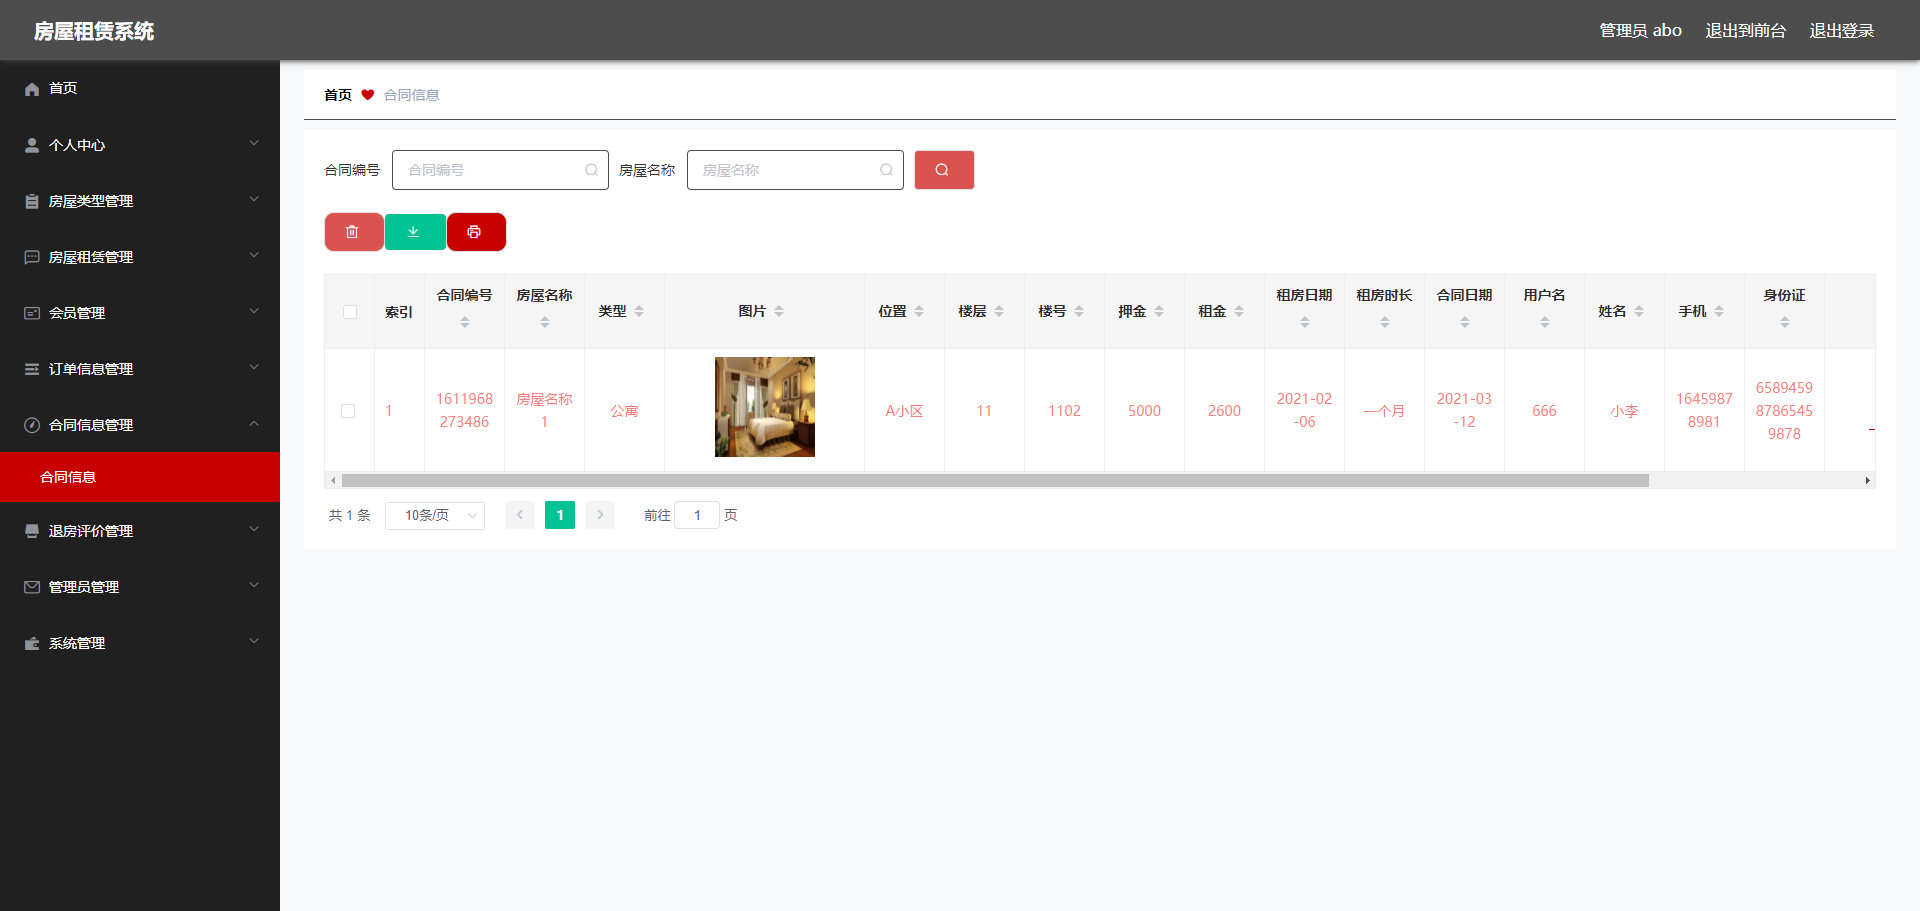Click the clipboard icon beside 房屋类型管理

tap(32, 201)
